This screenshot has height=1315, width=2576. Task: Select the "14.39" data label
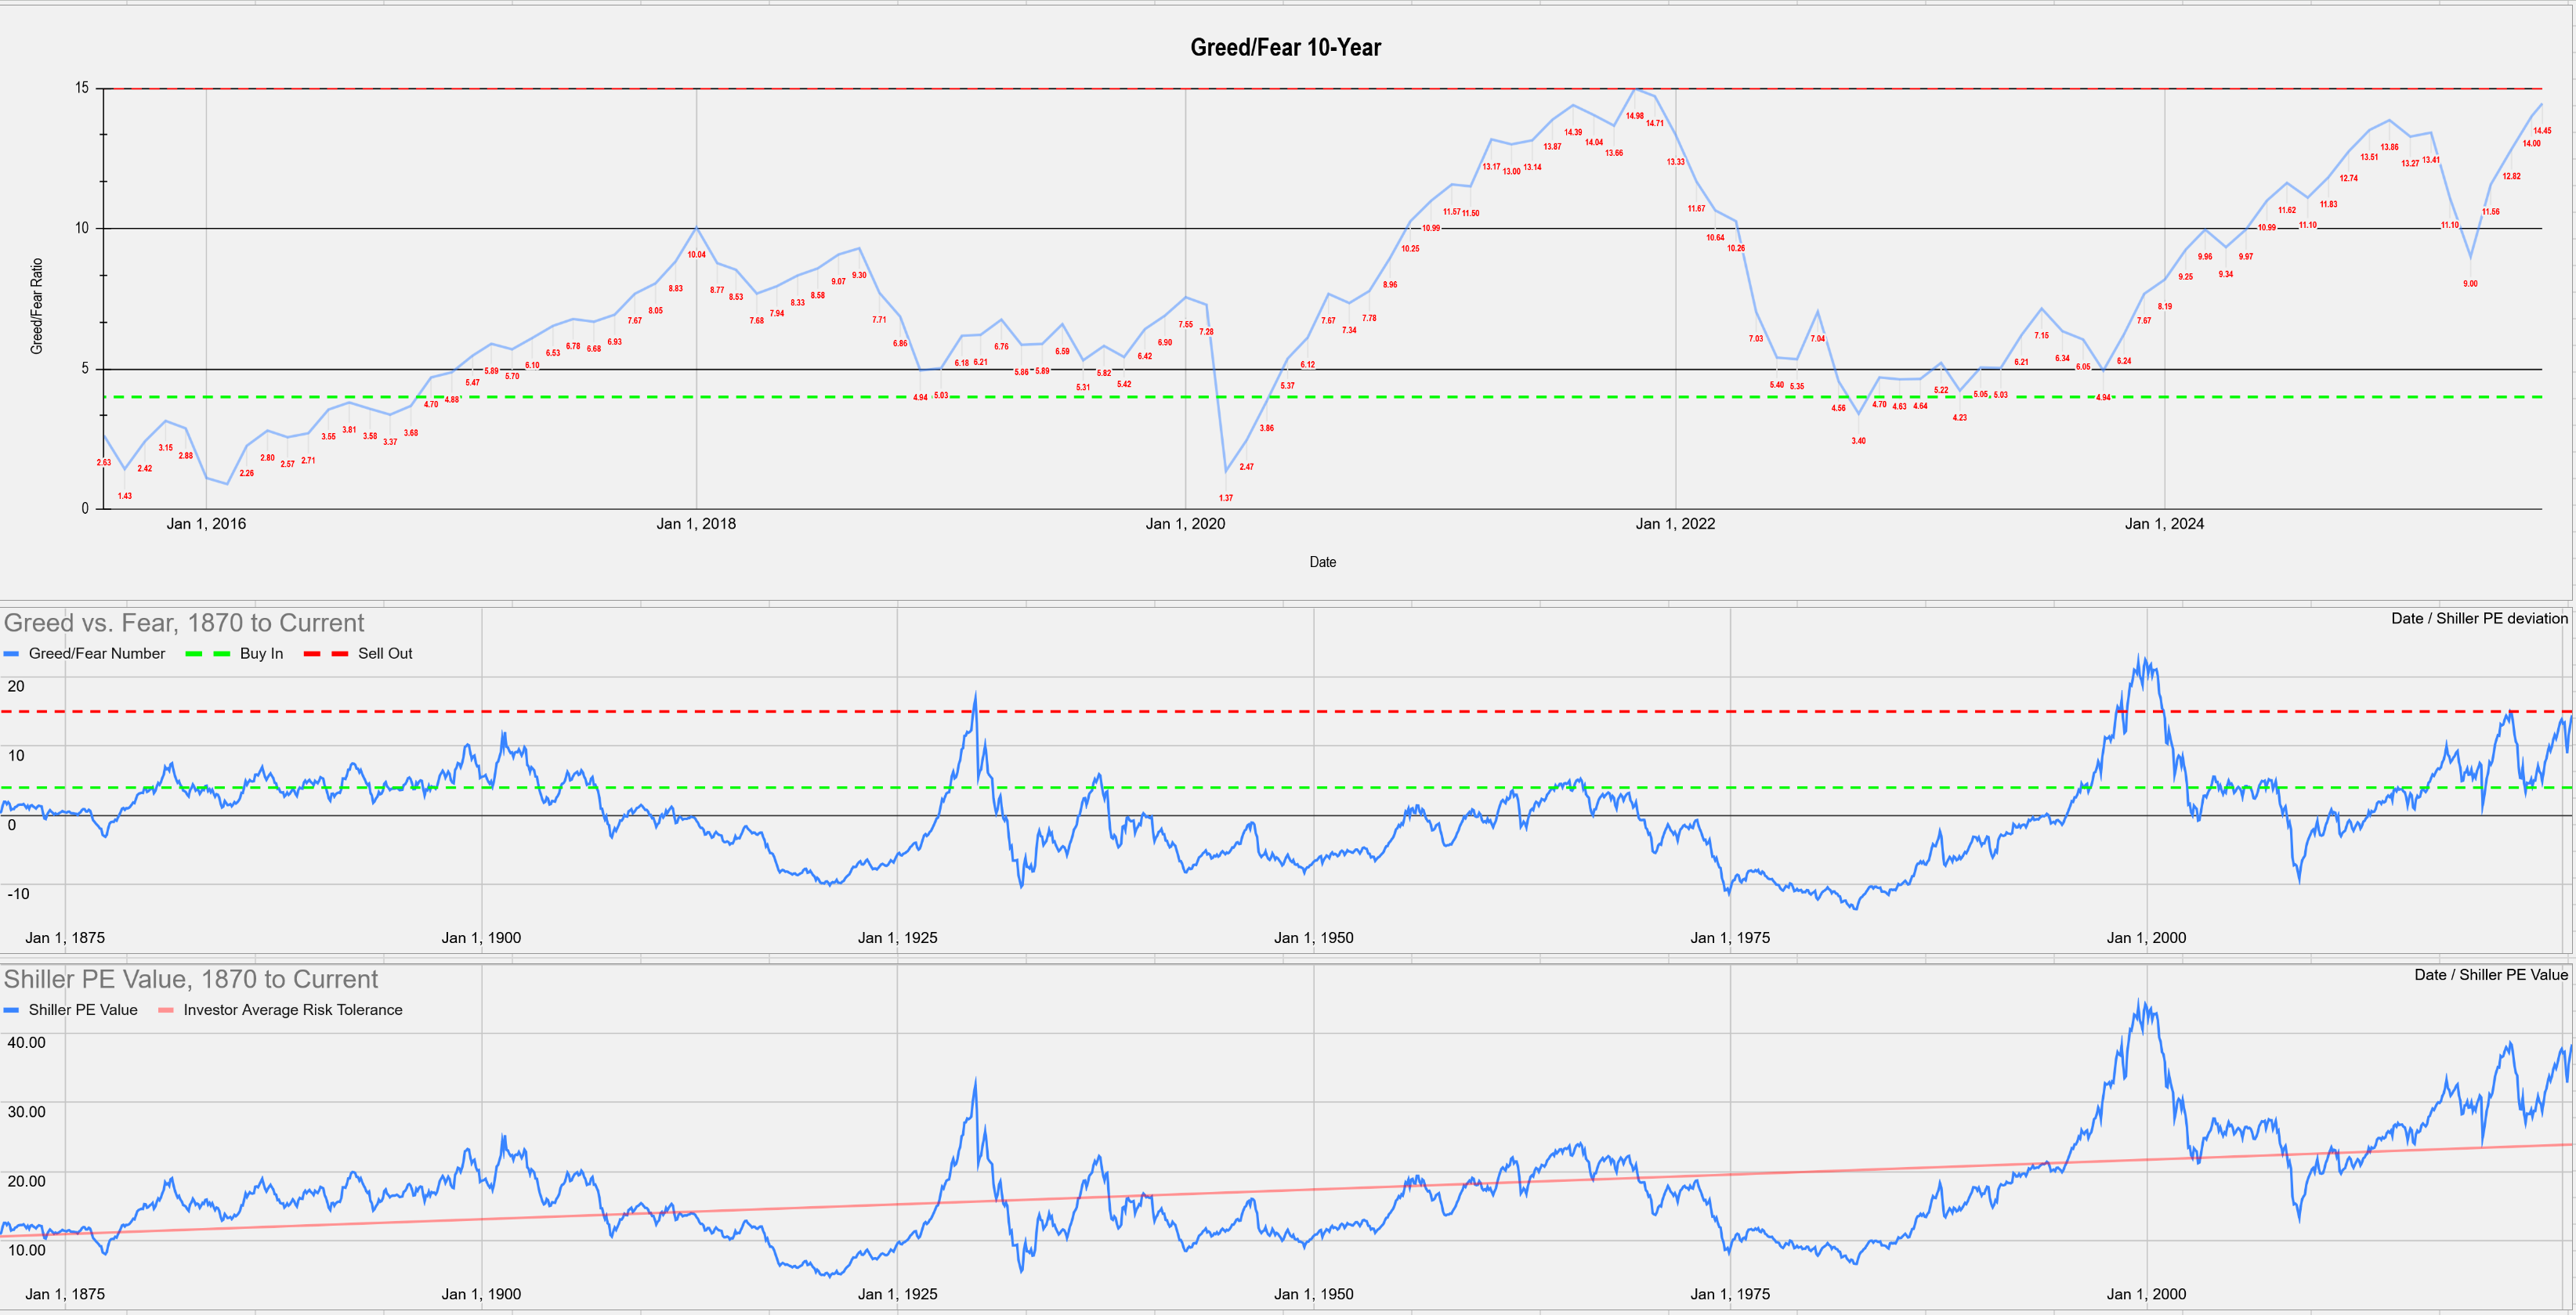click(1573, 132)
